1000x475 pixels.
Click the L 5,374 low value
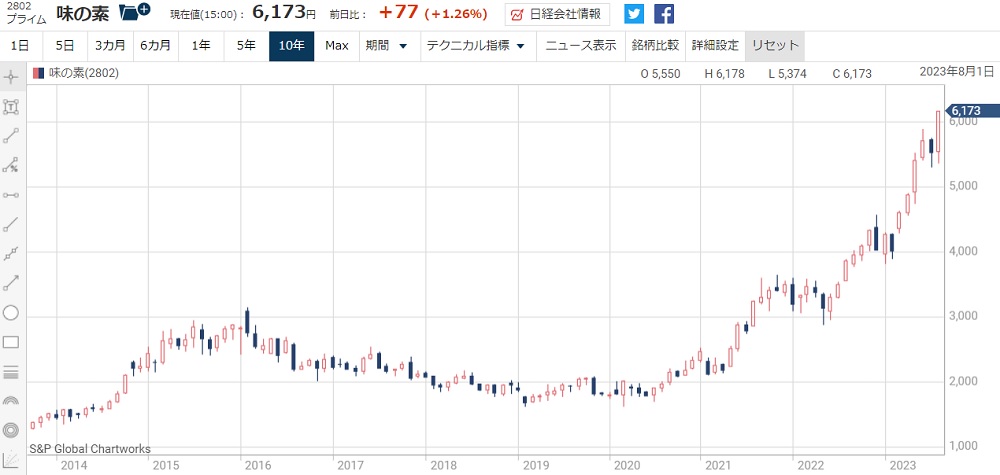coord(788,74)
